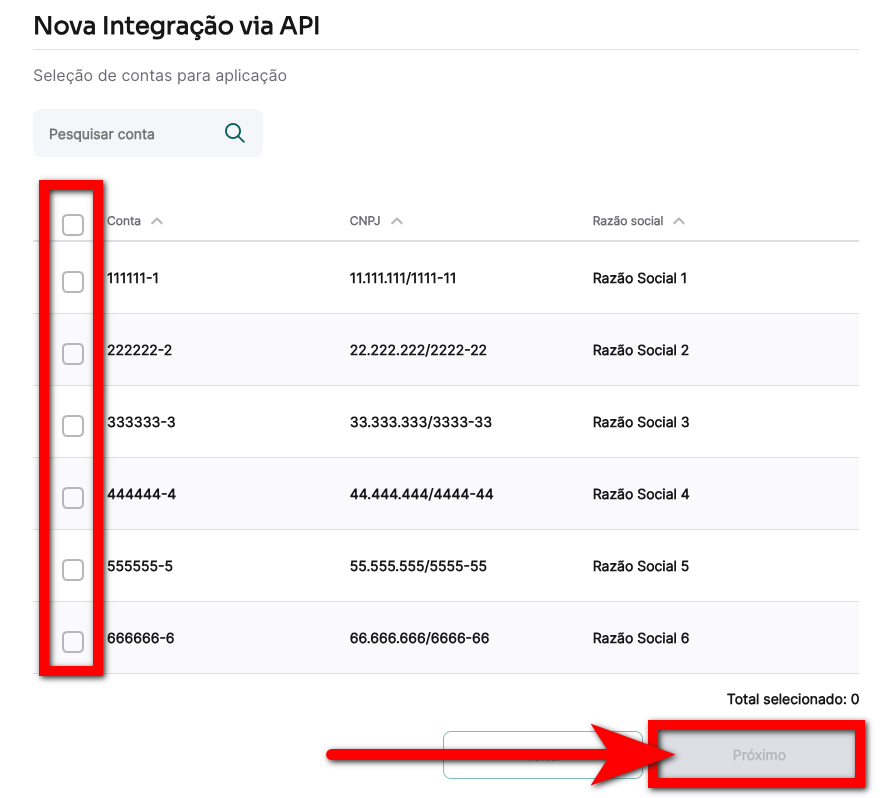Click the Razão social column header label
The image size is (886, 798).
click(x=628, y=221)
